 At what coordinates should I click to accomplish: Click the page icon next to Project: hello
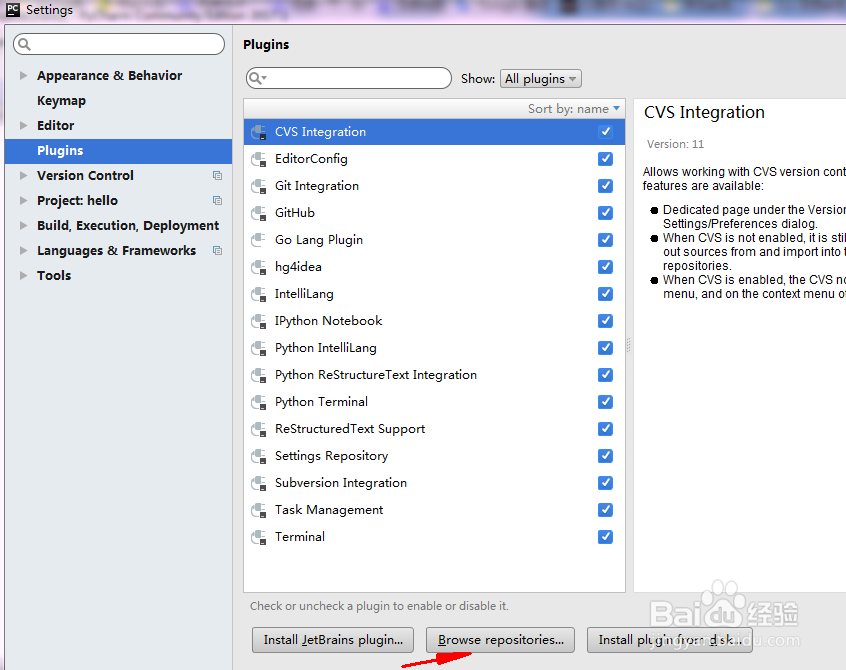(216, 200)
